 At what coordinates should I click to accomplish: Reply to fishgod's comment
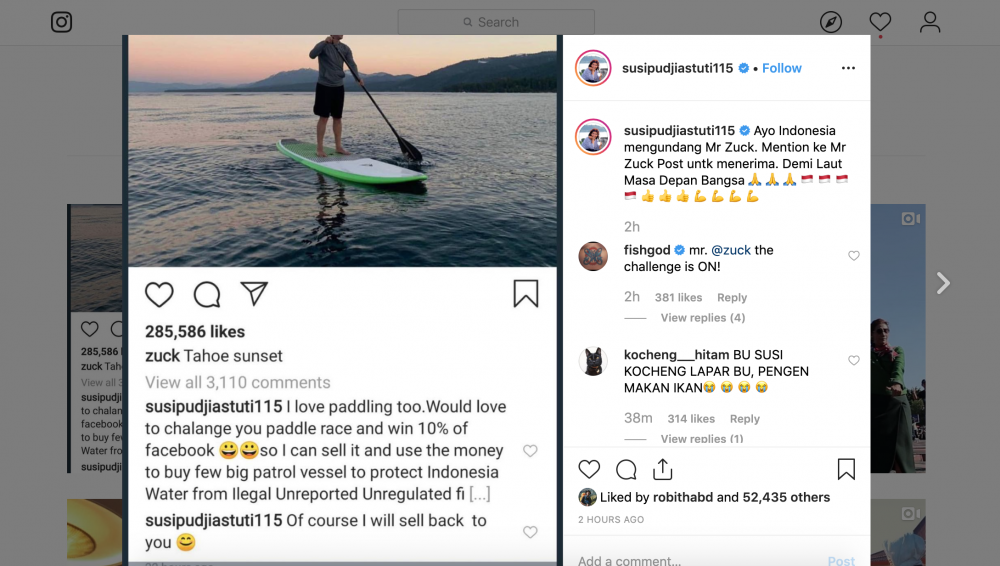732,297
